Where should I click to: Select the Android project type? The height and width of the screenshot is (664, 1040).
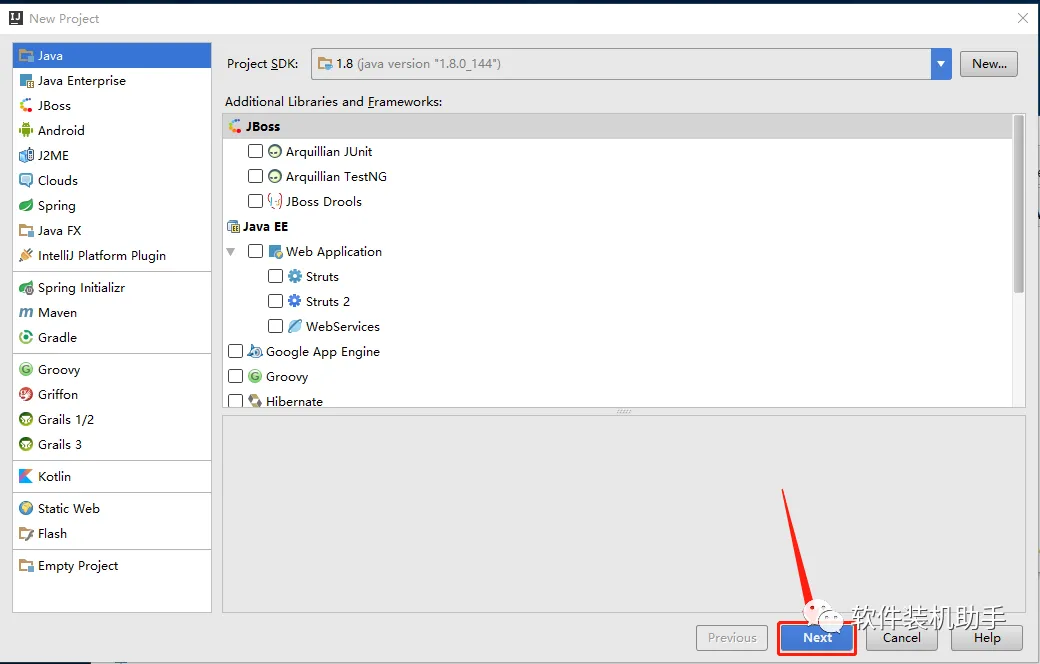tap(112, 131)
